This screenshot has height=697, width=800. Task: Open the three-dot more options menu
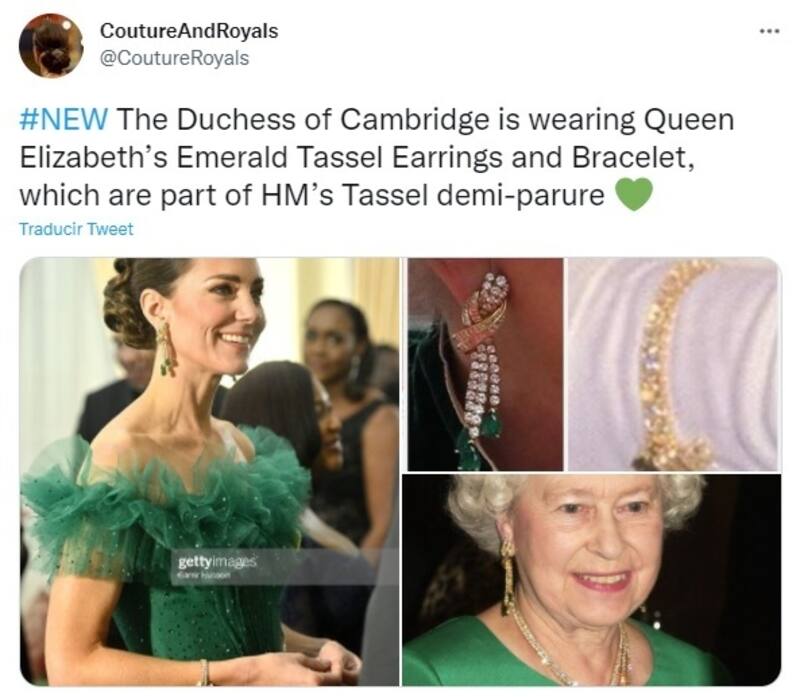point(769,32)
